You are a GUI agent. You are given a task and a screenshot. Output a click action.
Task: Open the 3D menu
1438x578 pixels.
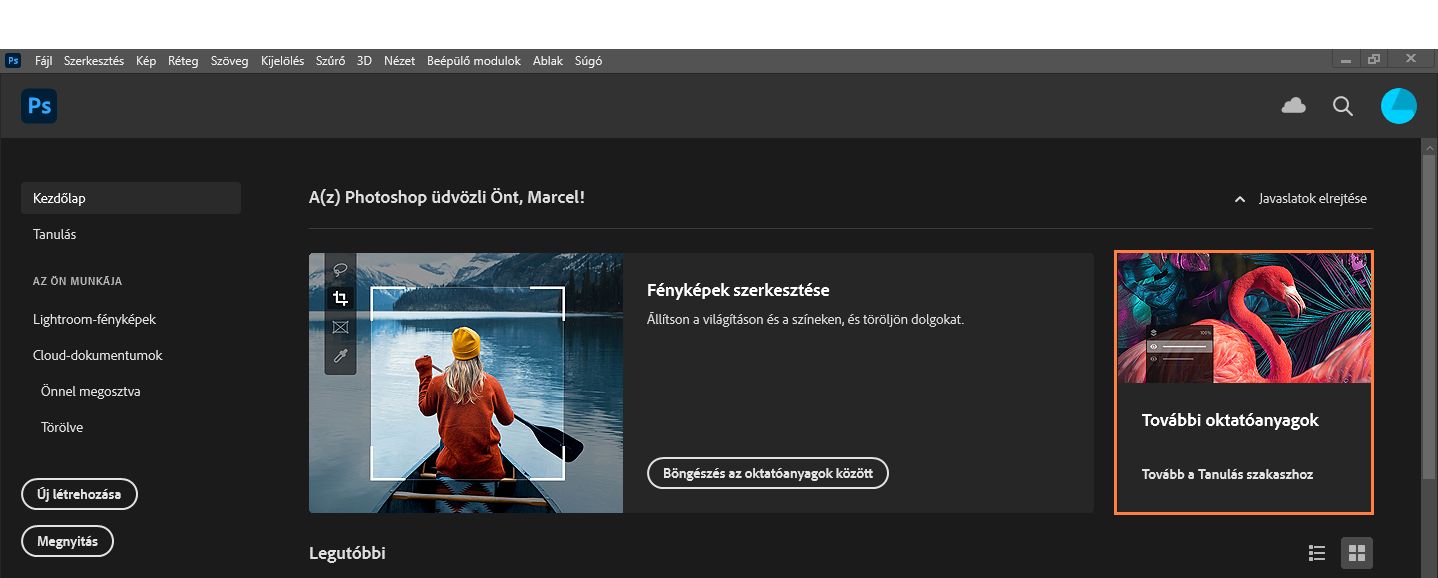364,61
